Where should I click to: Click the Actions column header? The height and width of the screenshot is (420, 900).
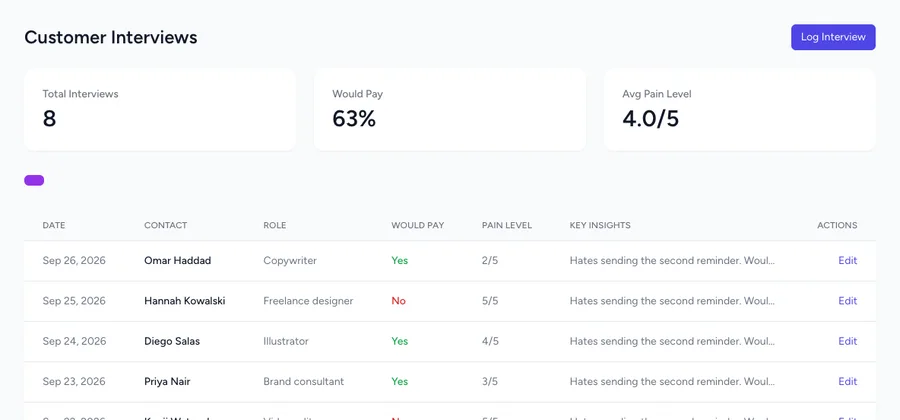click(837, 225)
